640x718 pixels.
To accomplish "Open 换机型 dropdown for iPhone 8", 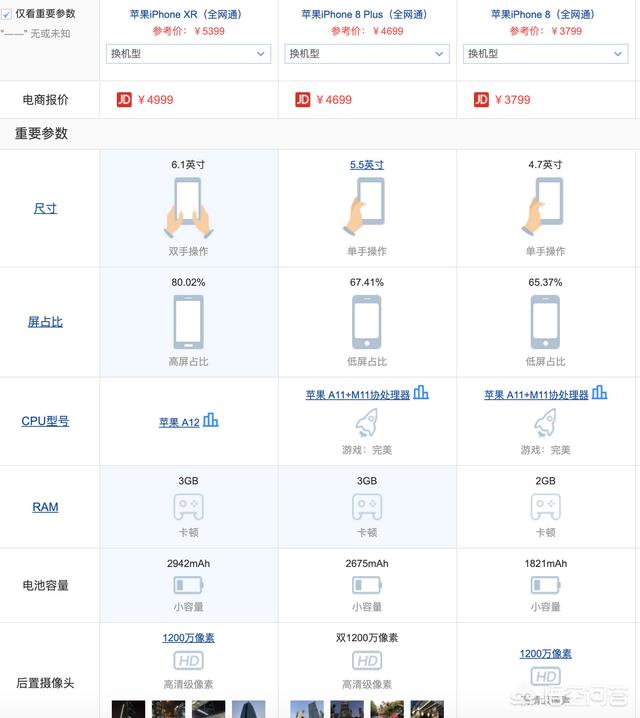I will (545, 54).
